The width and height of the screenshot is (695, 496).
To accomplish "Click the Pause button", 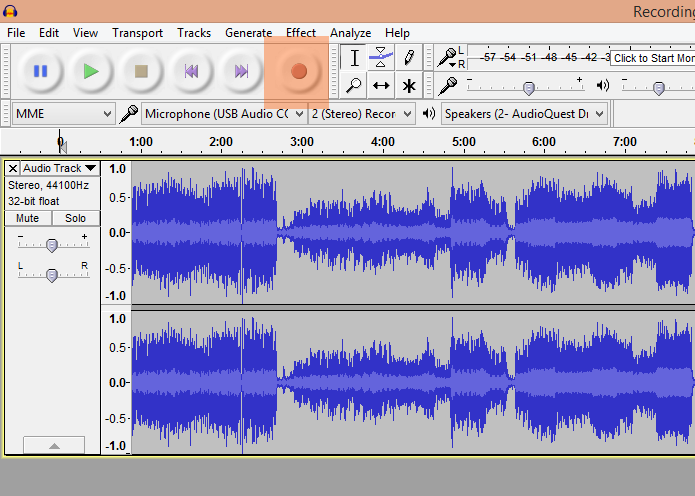I will (40, 71).
